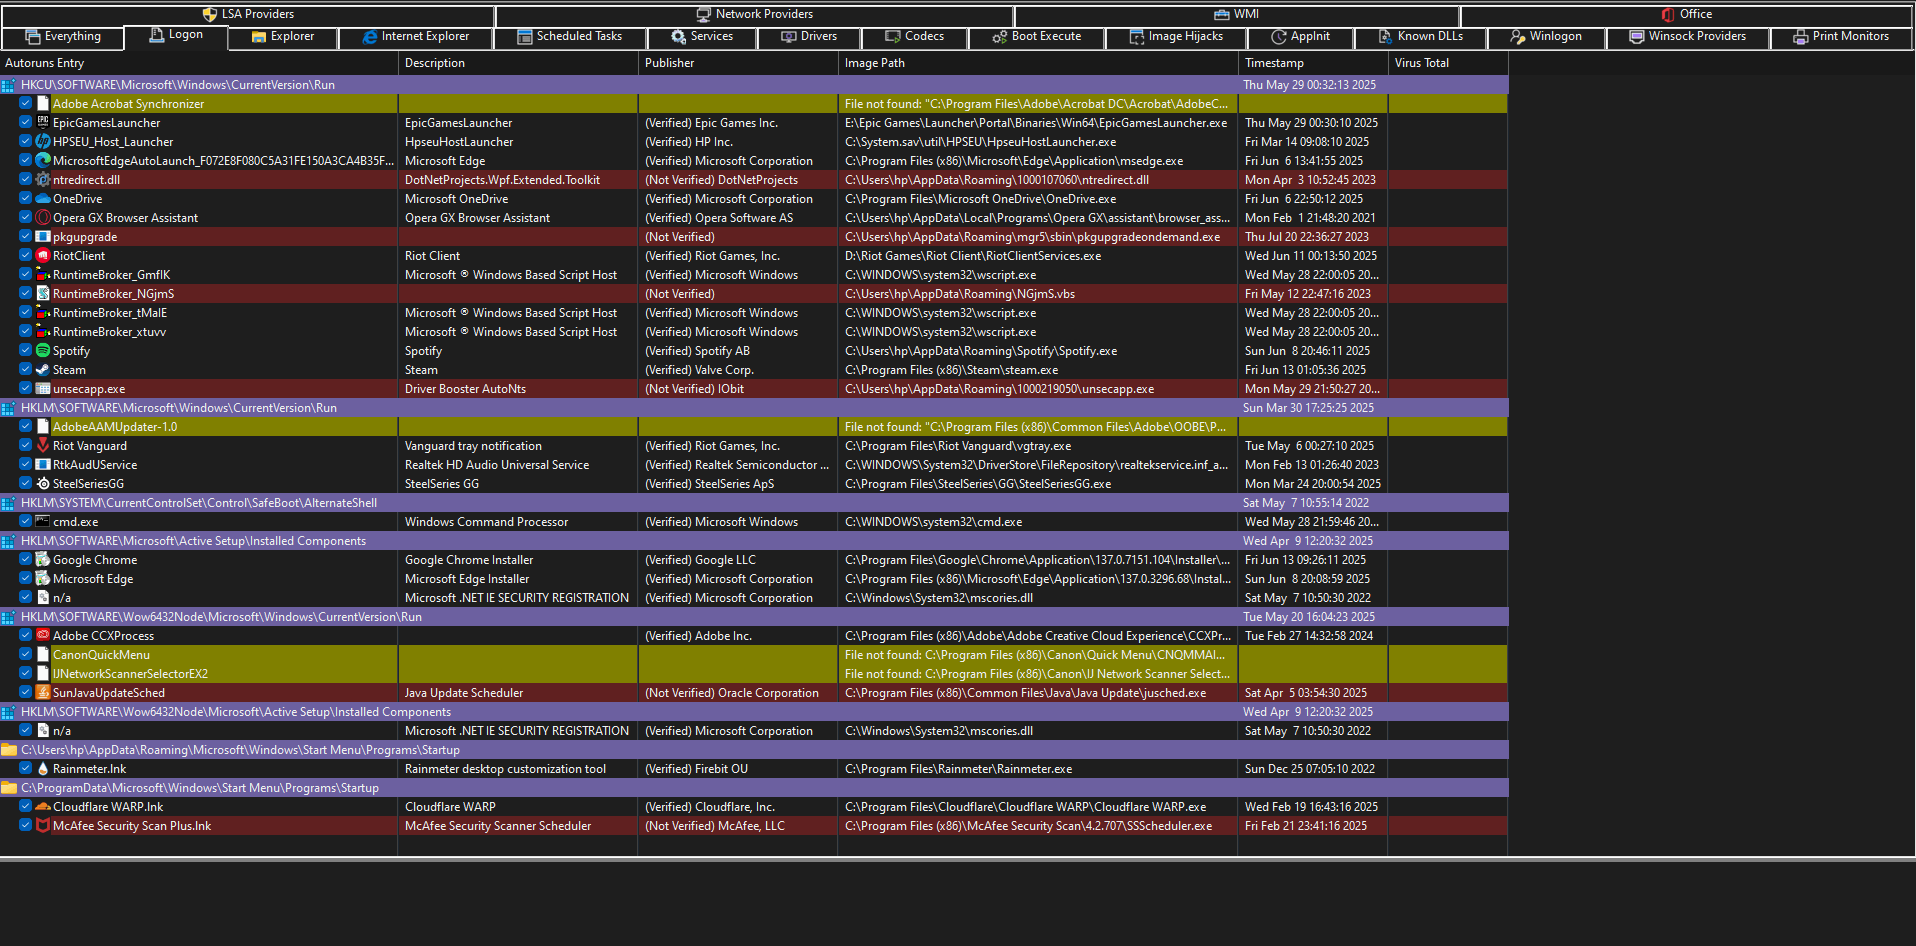The image size is (1916, 946).
Task: Click the unsecapp.exe entry icon
Action: [x=43, y=389]
